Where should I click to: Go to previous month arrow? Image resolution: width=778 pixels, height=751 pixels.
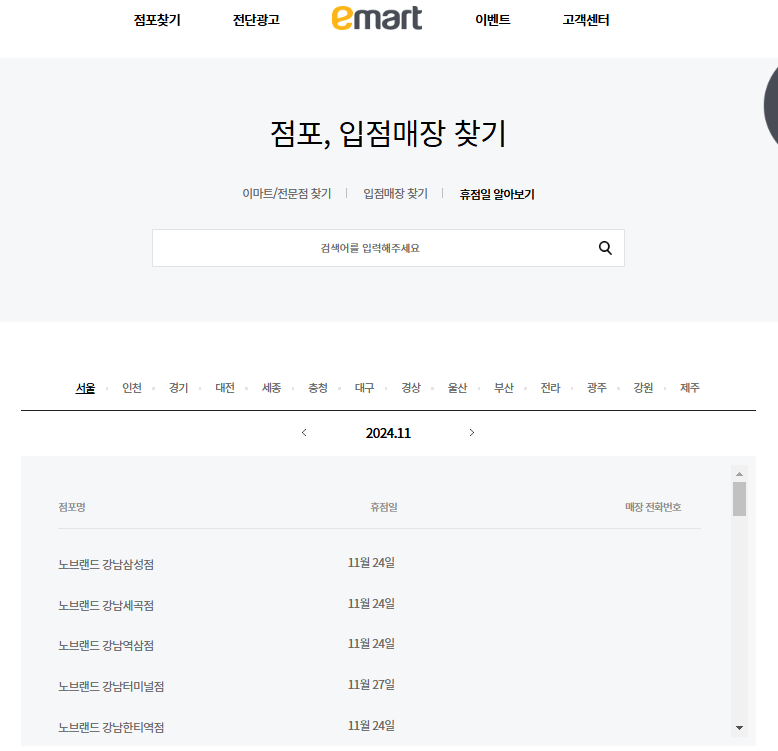coord(304,433)
